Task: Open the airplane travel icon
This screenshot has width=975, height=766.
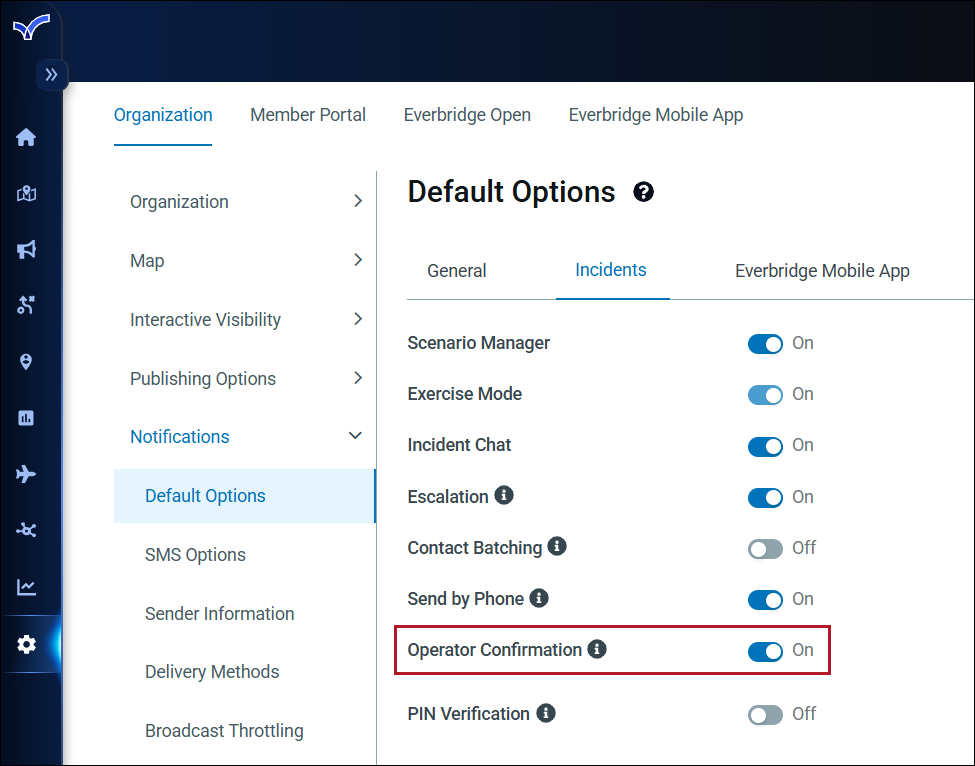Action: tap(27, 474)
